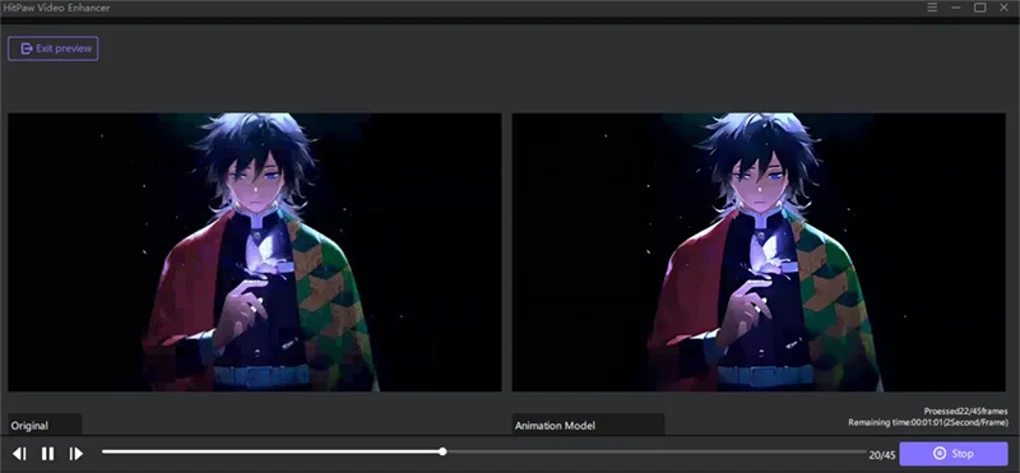1020x473 pixels.
Task: Maximize the HitPaw Video Enhancer window
Action: click(980, 7)
